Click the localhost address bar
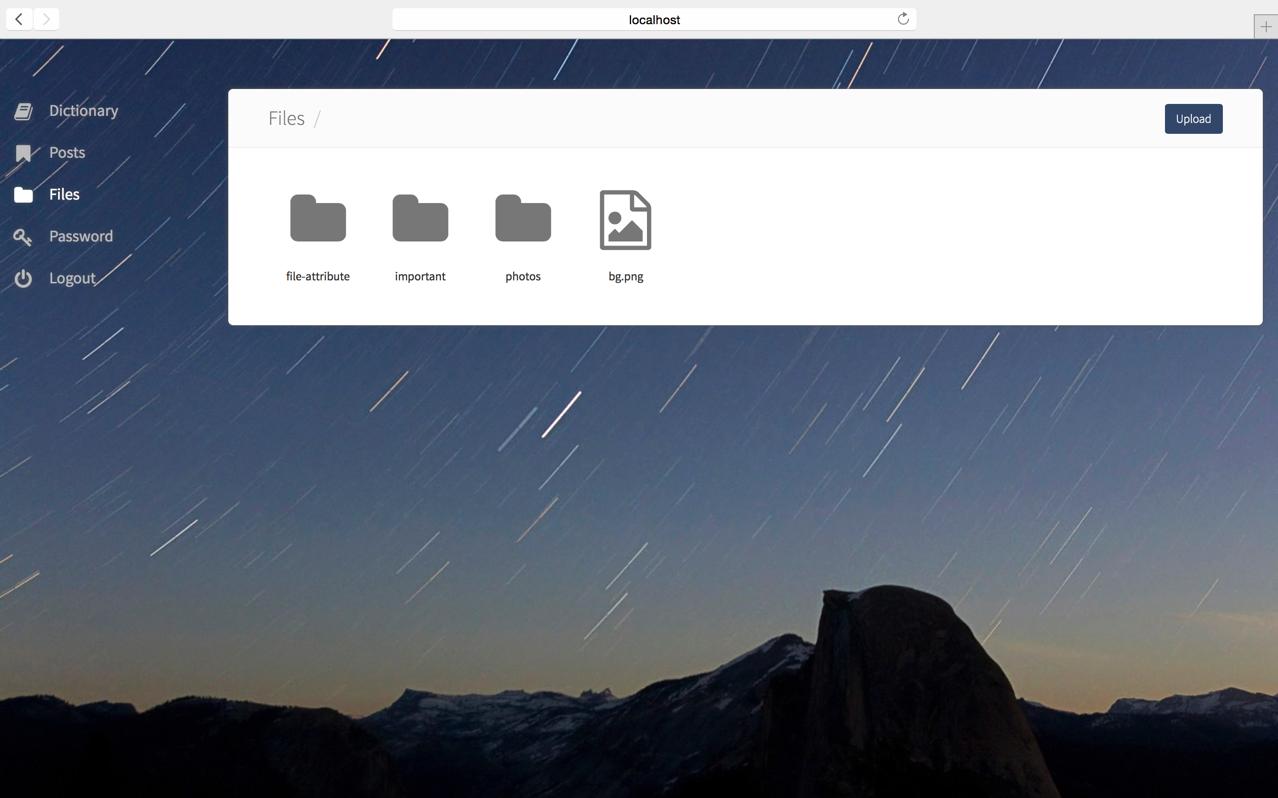1278x798 pixels. coord(654,19)
